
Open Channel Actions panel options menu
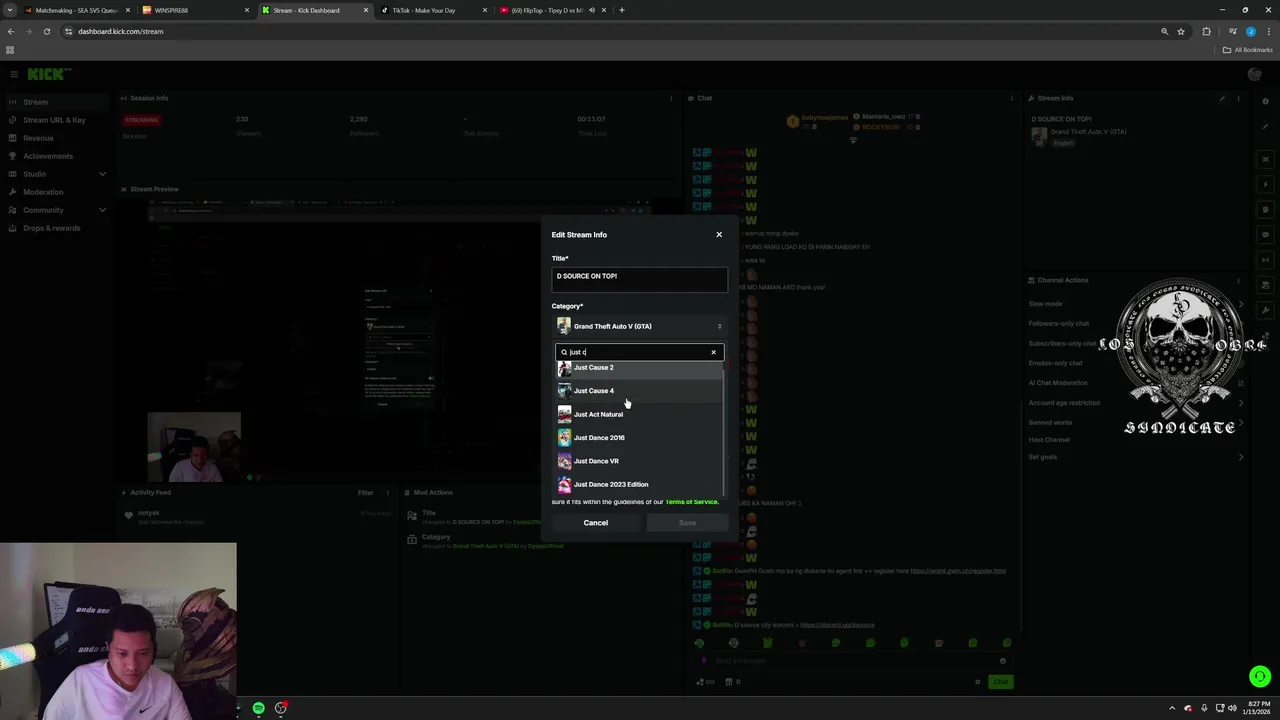pos(1238,280)
